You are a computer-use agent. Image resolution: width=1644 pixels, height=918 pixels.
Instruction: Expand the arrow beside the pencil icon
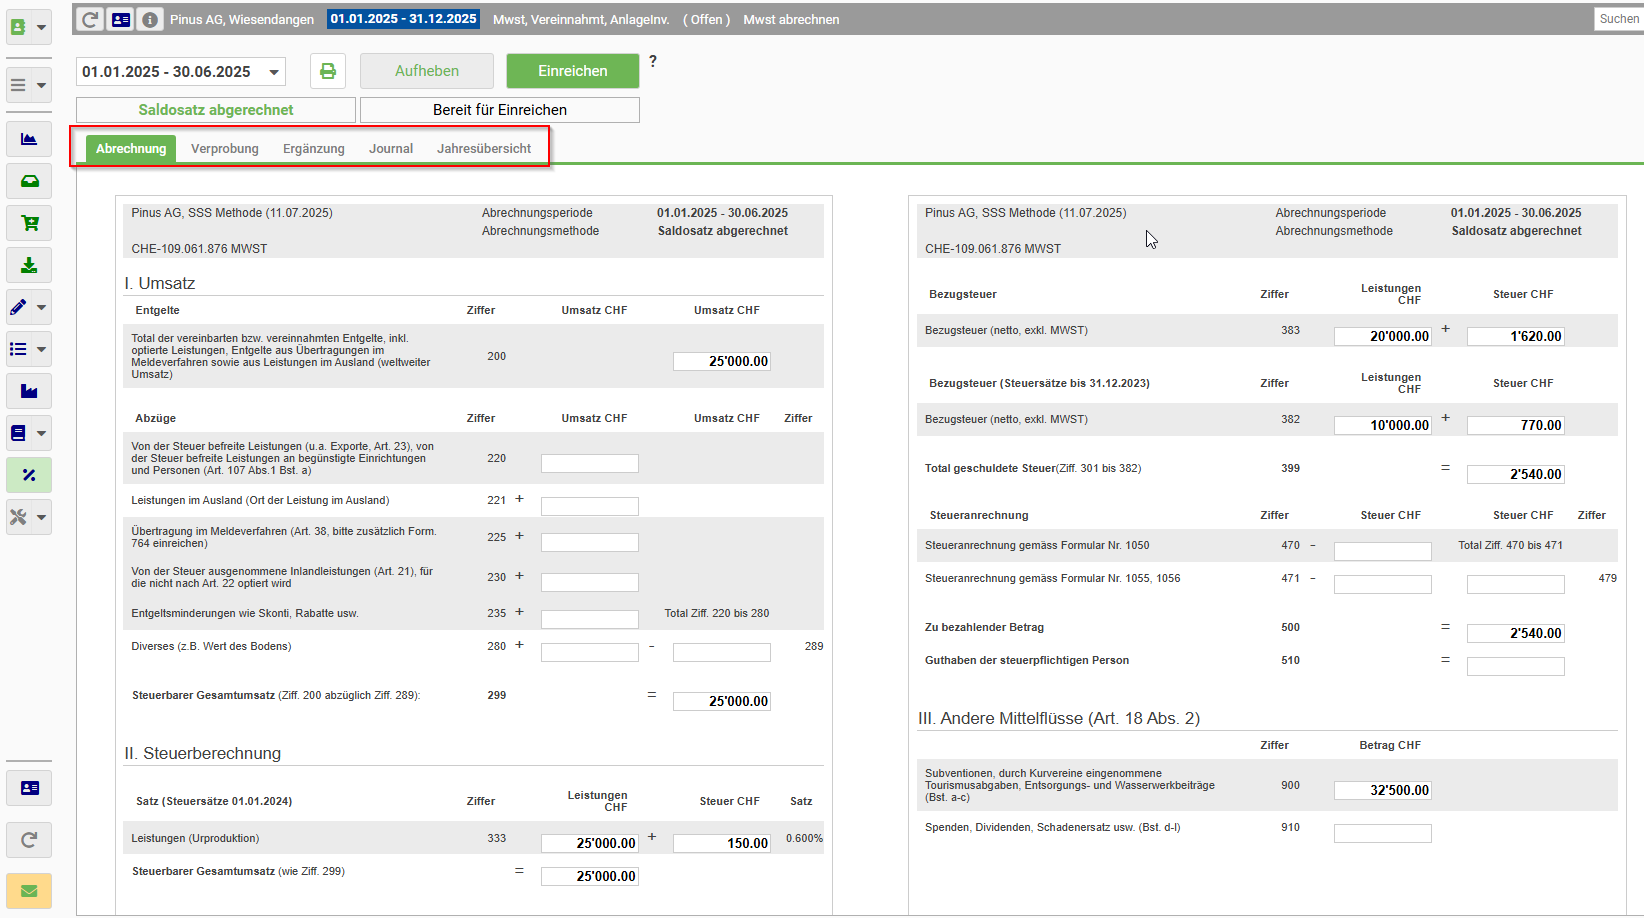click(41, 307)
